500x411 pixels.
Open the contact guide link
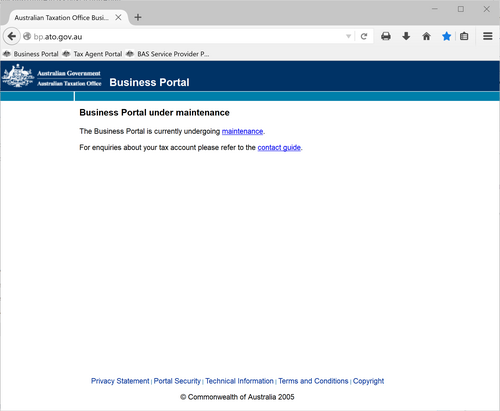279,147
